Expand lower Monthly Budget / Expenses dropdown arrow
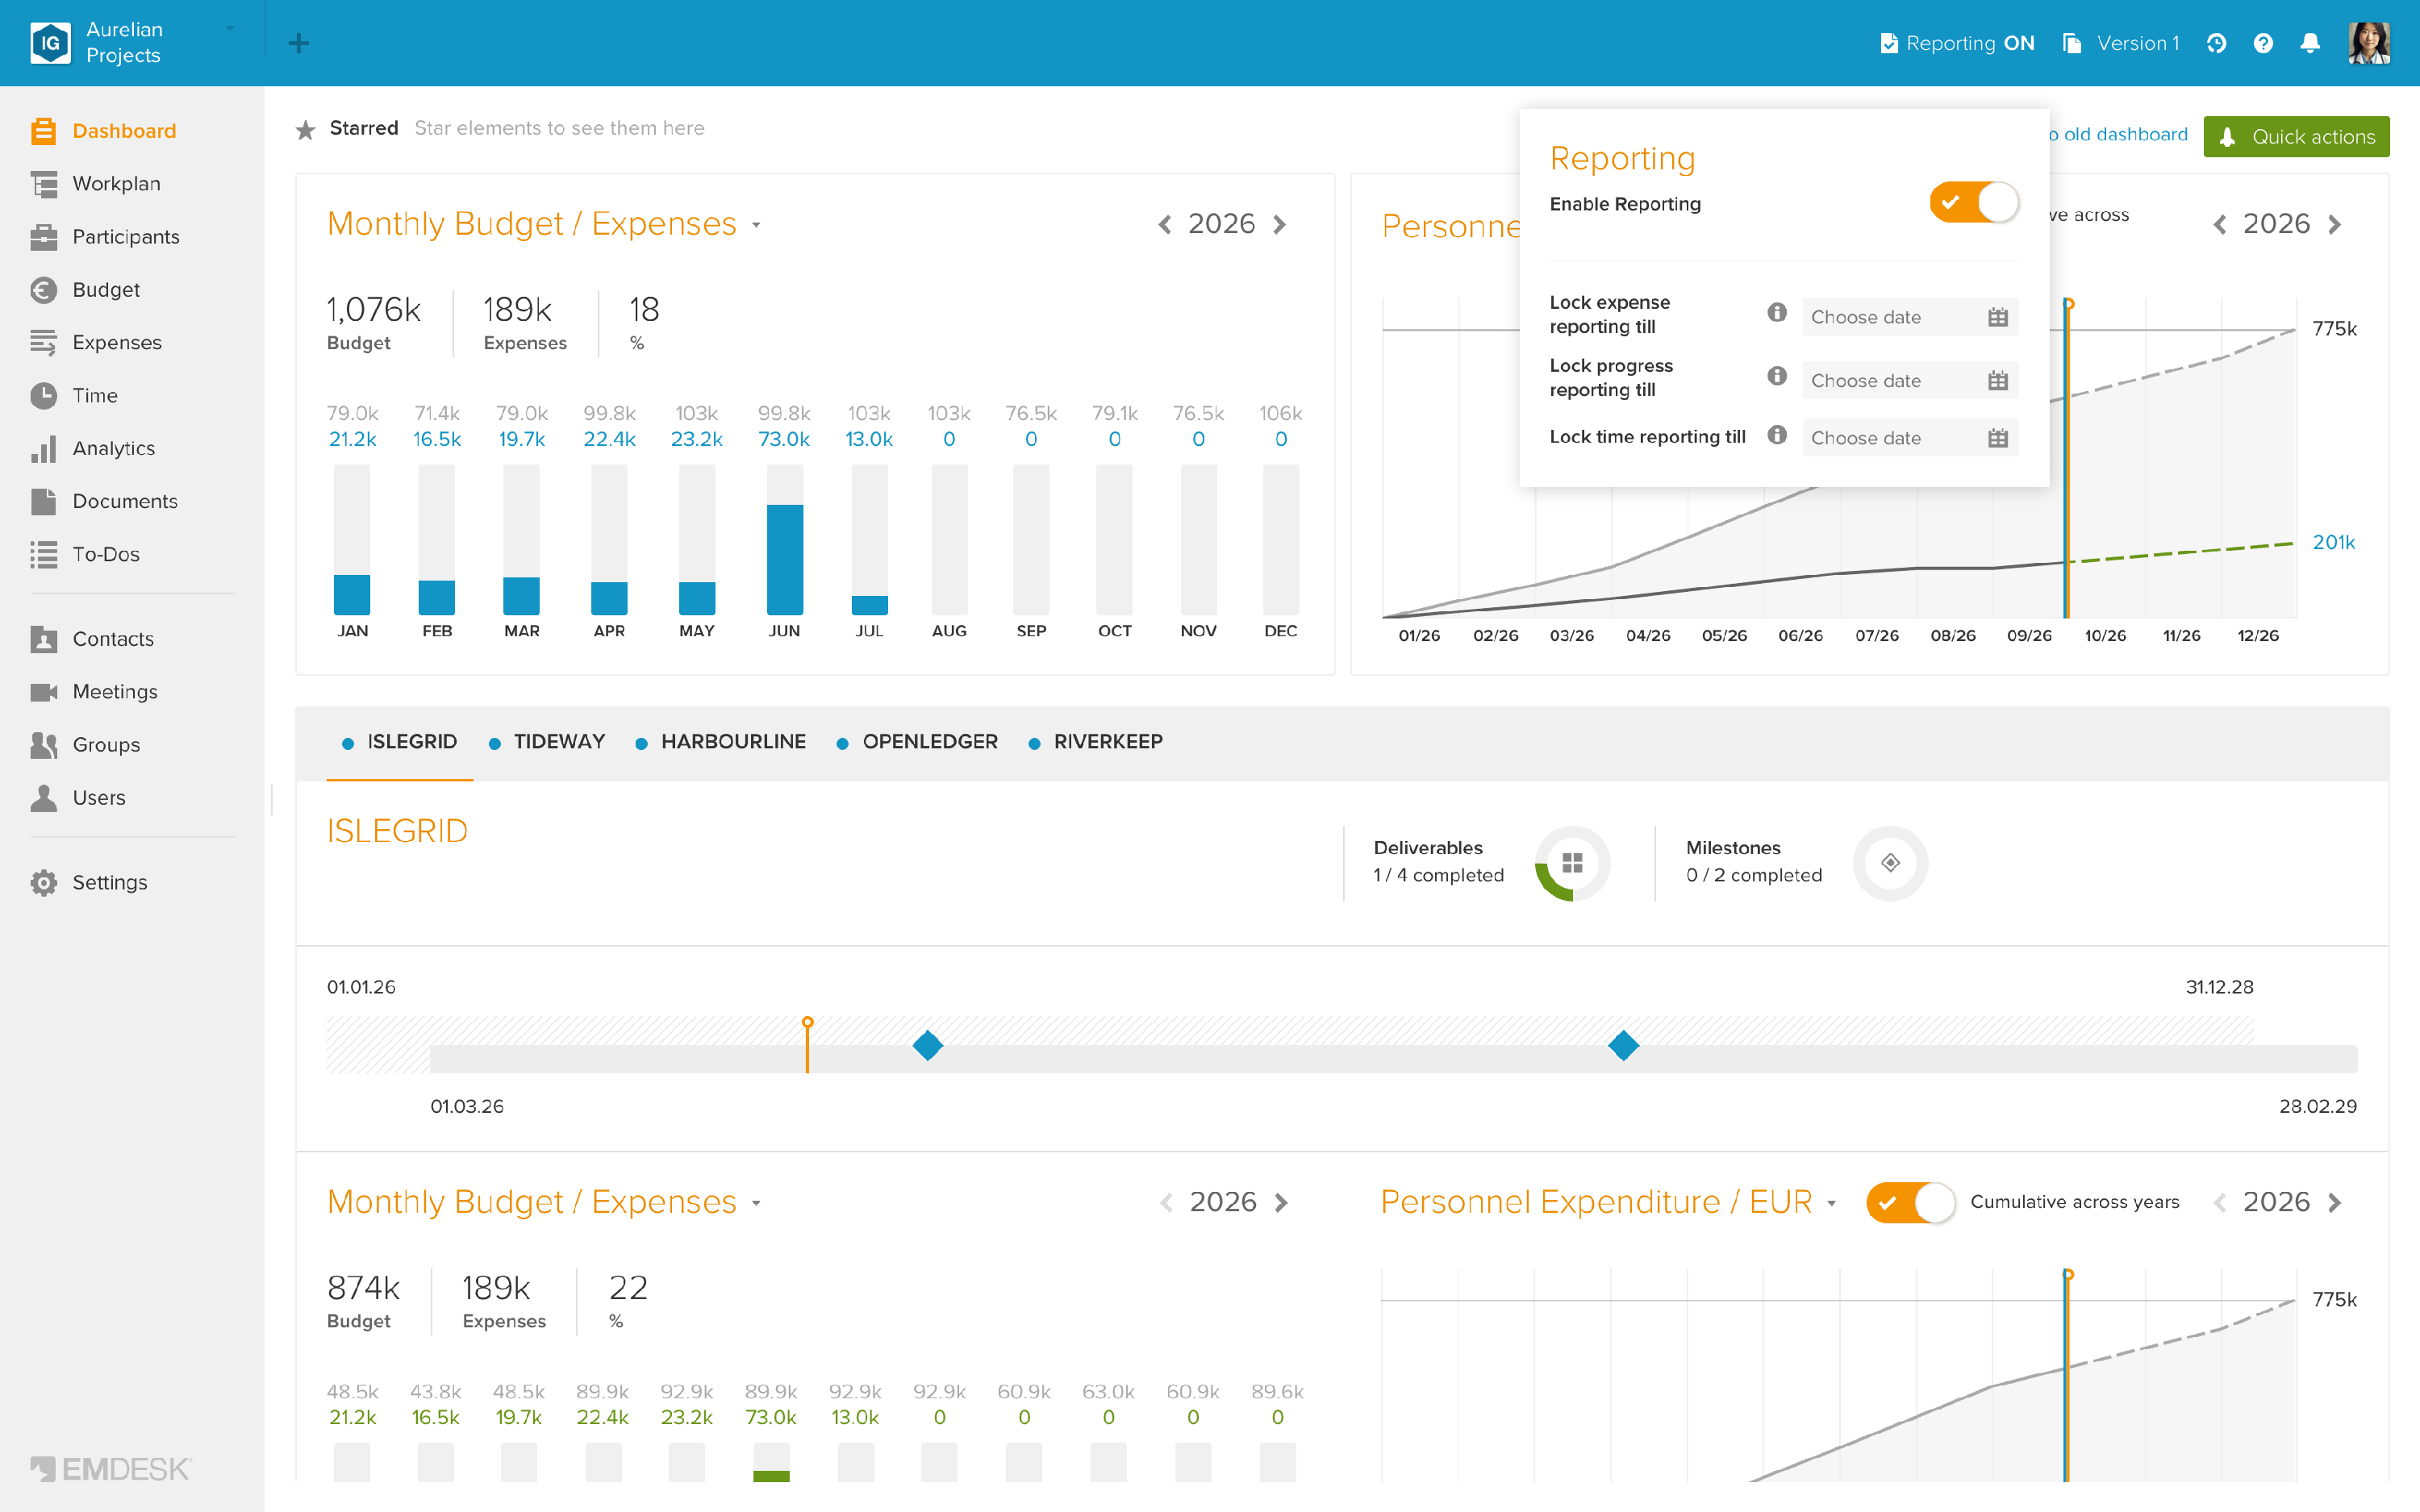The image size is (2420, 1512). (x=756, y=1204)
